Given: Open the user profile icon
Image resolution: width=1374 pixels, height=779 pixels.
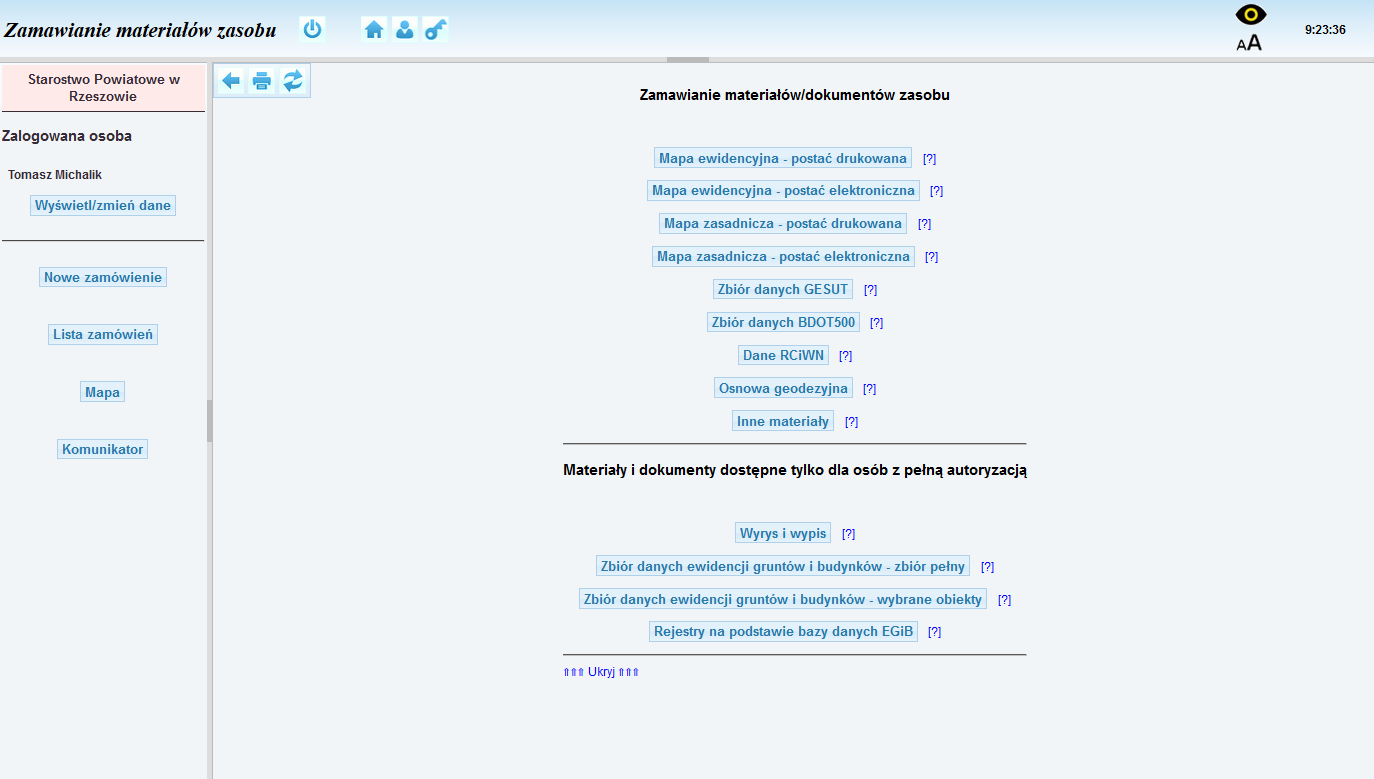Looking at the screenshot, I should click(404, 29).
